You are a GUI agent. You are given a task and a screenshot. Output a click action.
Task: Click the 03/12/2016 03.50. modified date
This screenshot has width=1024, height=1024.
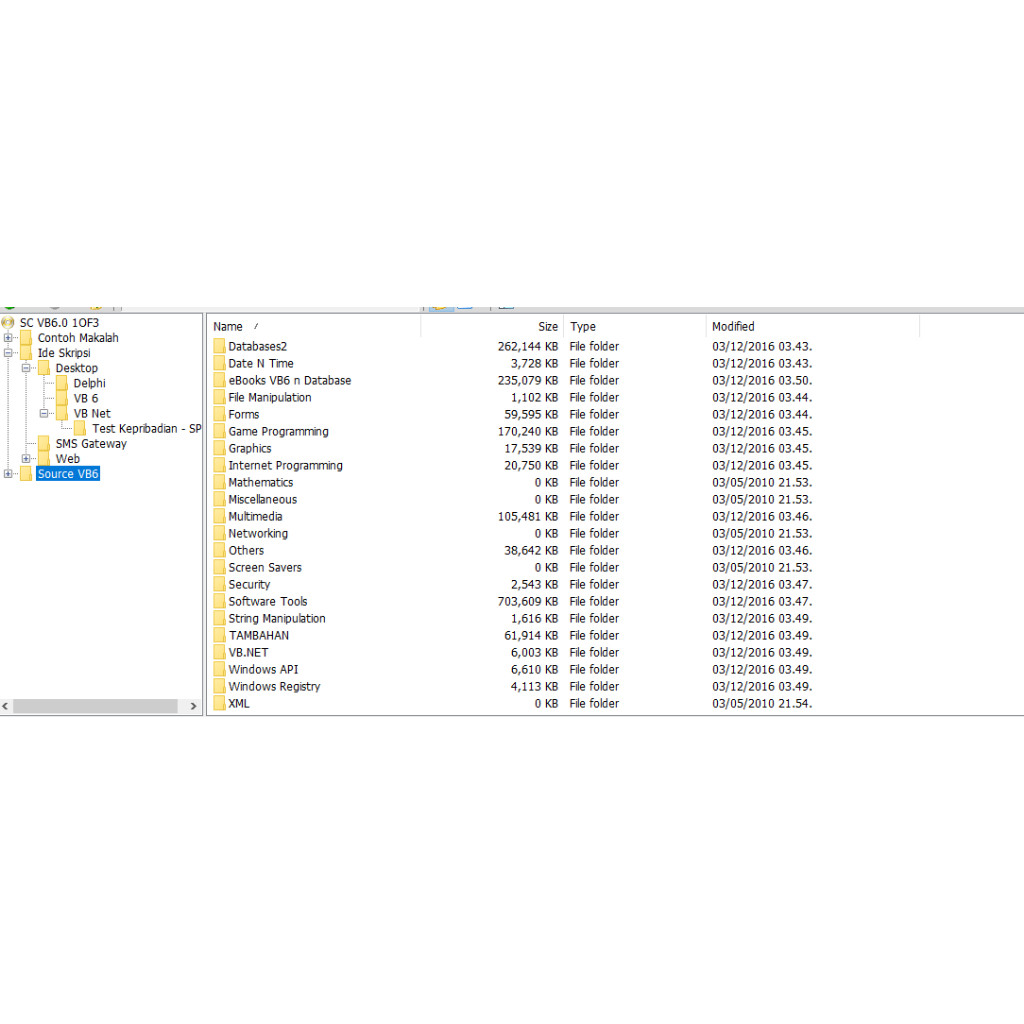coord(762,380)
